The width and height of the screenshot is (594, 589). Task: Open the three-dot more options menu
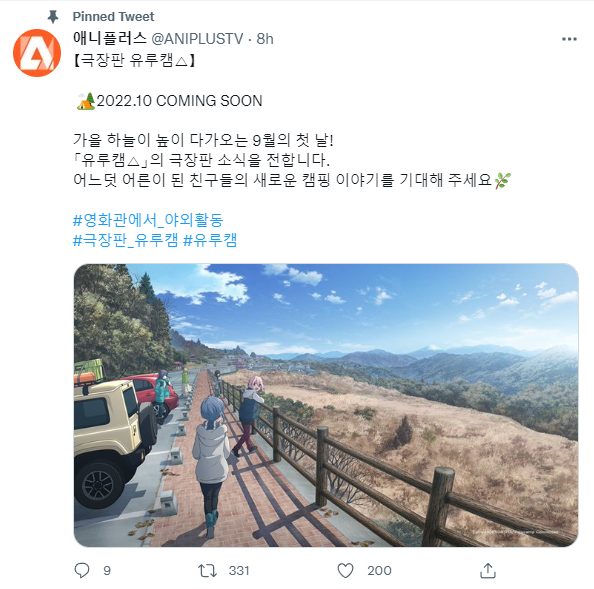[569, 39]
